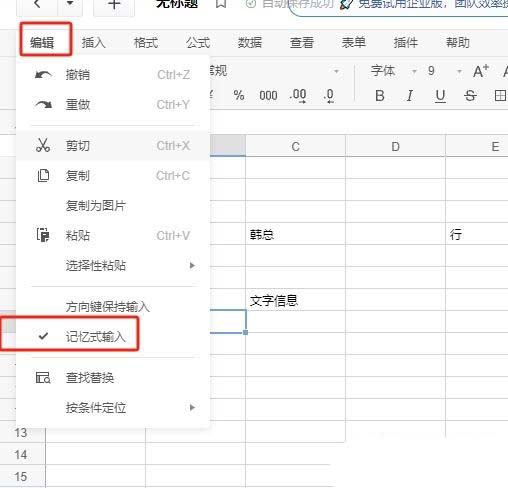
Task: Select row 14 header
Action: (21, 454)
